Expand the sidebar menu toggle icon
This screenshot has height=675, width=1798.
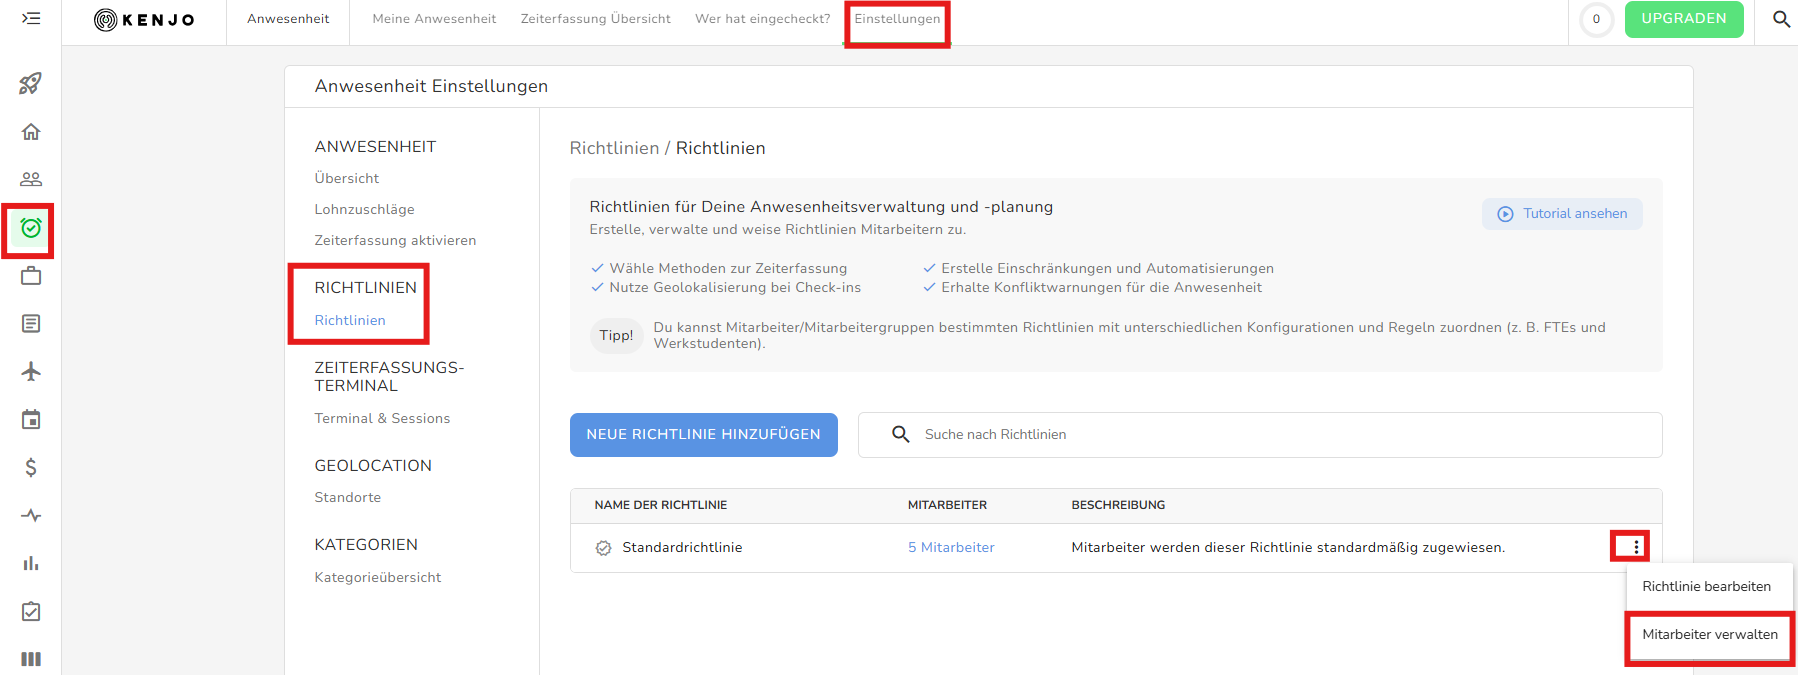(31, 18)
